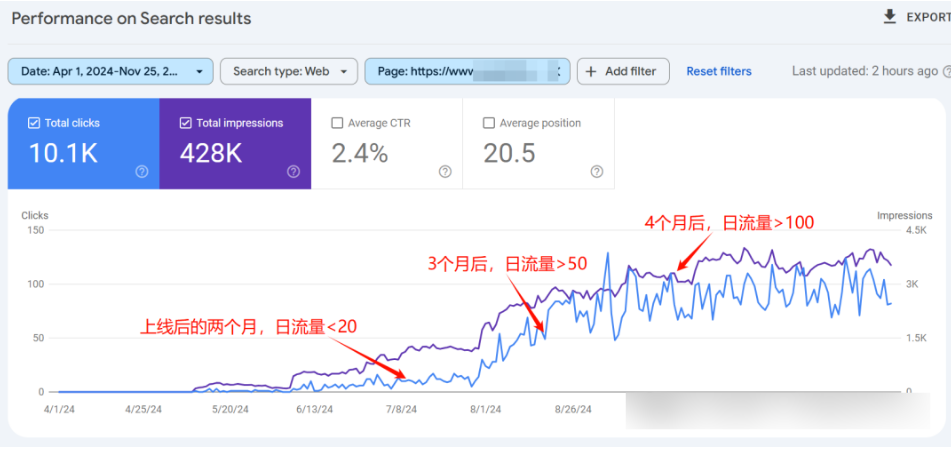Click the chart peak near 150 clicks
951x463 pixels.
tap(607, 253)
